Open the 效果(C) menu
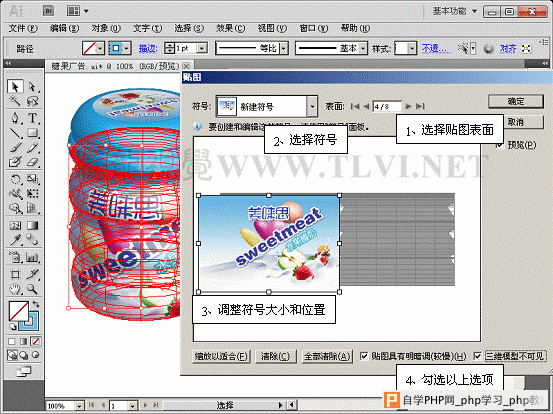Image resolution: width=553 pixels, height=414 pixels. (231, 28)
